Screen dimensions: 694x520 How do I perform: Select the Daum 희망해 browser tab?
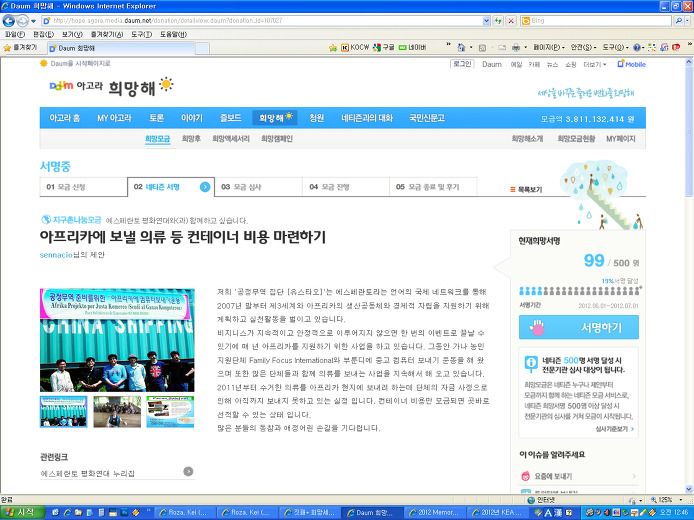121,48
